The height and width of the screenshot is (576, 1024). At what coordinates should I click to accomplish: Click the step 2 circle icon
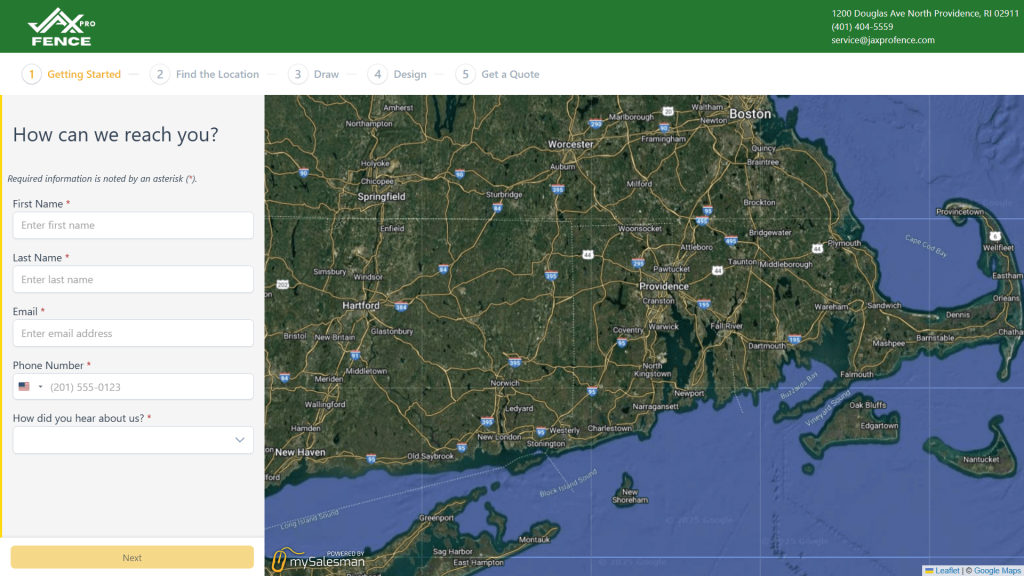(x=160, y=74)
